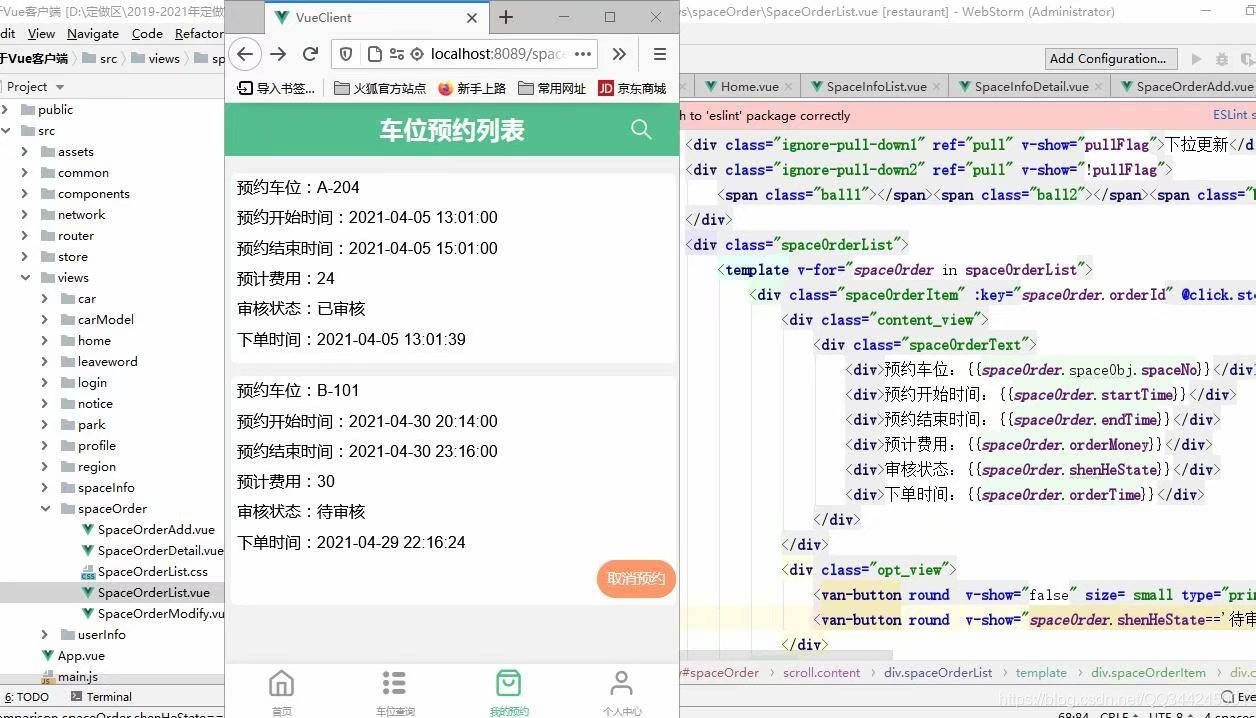Click the 导入书签 bookmark item
1256x718 pixels.
(276, 88)
